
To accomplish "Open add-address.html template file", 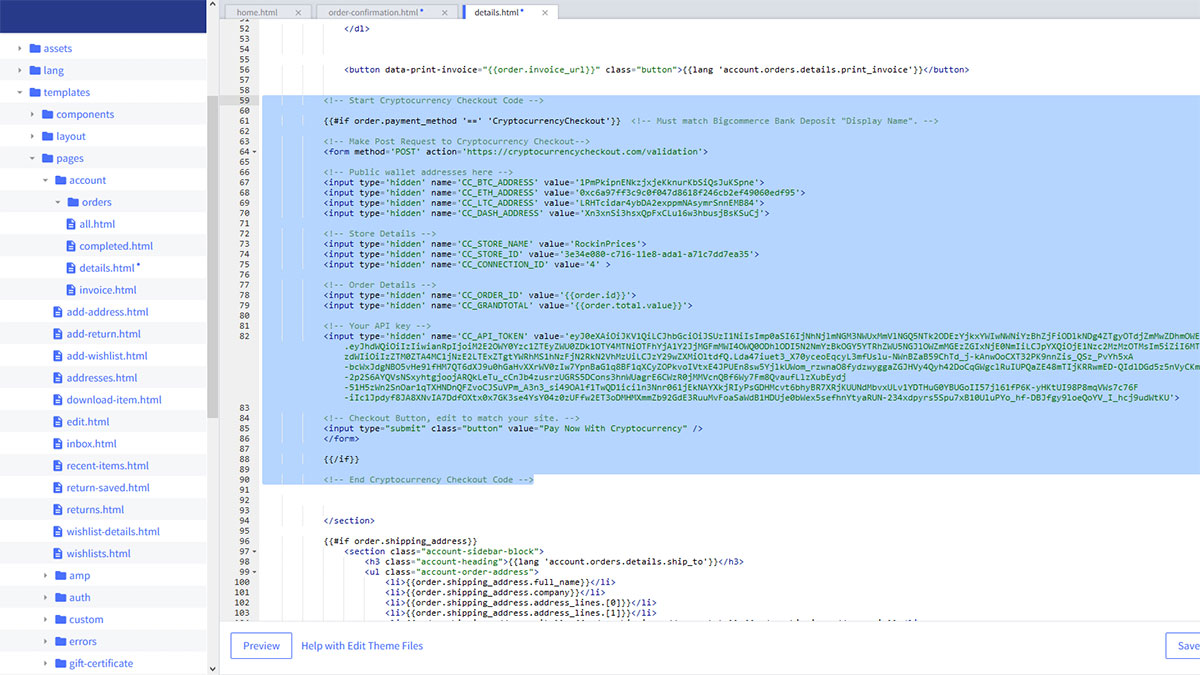I will coord(107,312).
